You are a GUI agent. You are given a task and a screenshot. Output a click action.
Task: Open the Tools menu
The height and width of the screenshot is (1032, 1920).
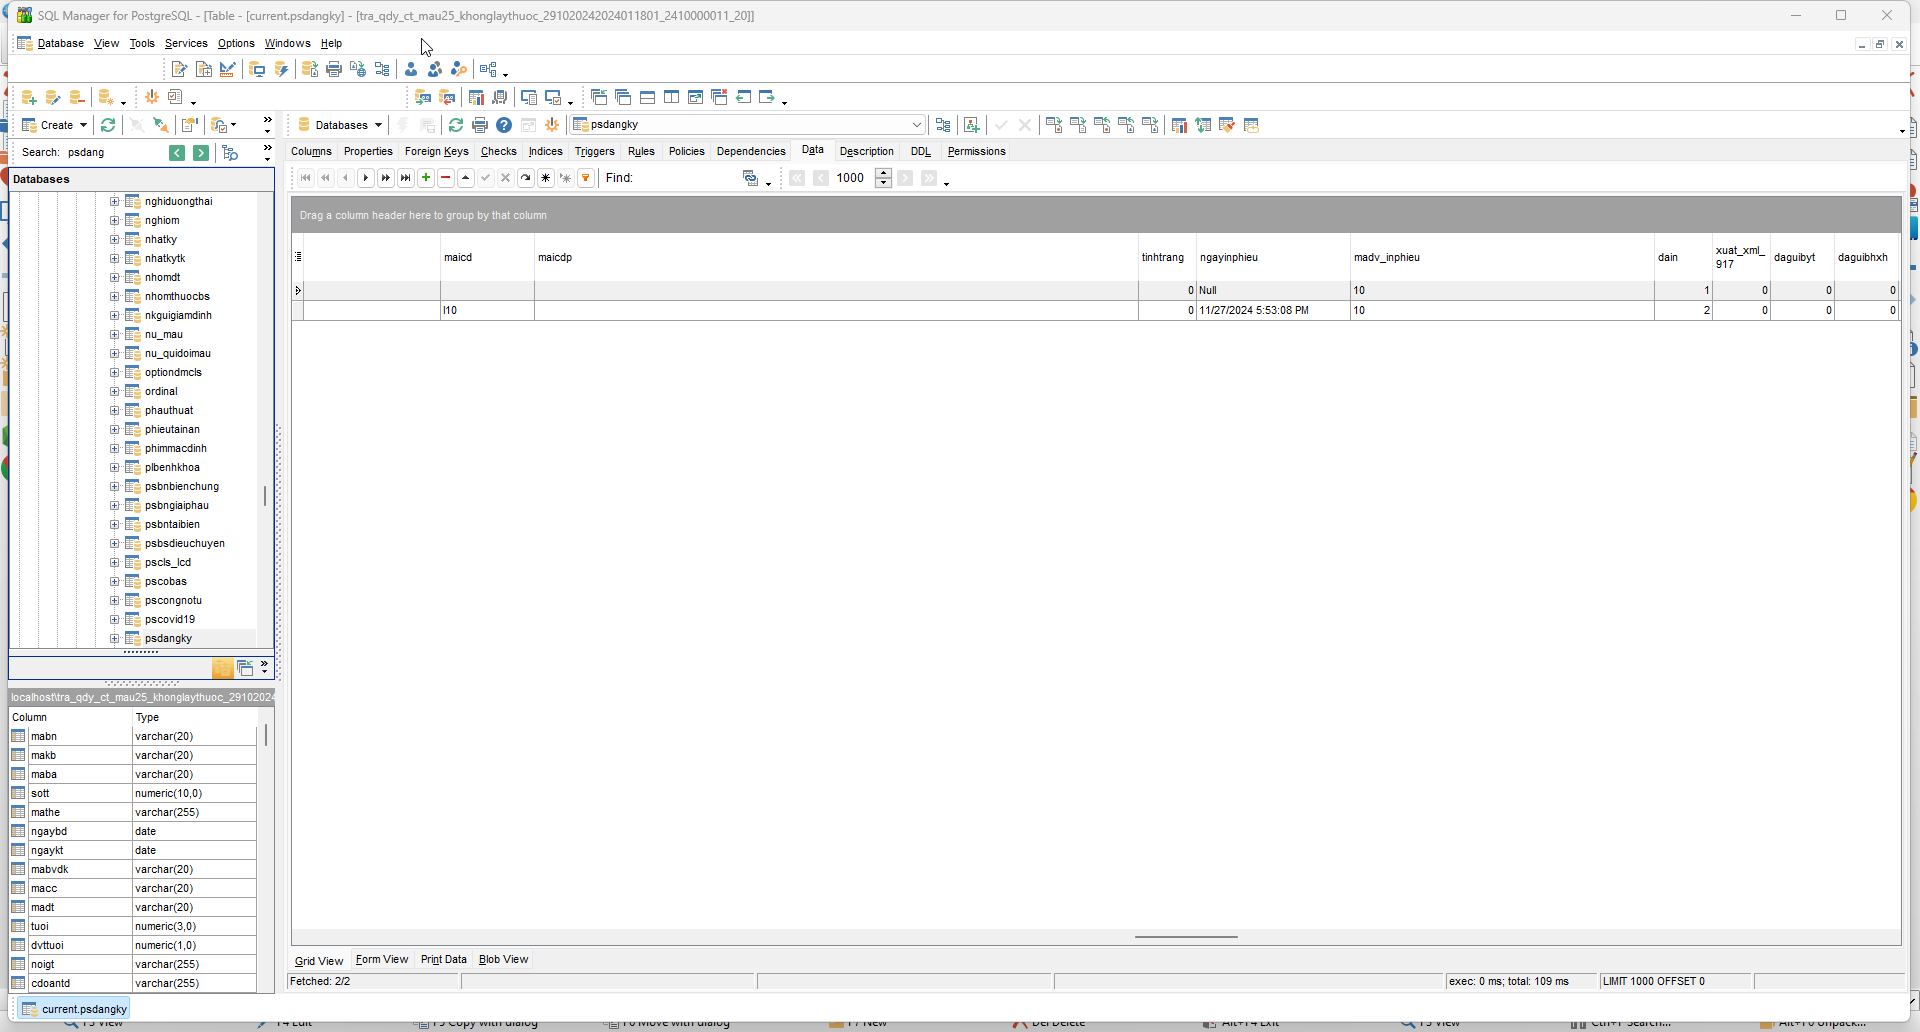(x=142, y=44)
